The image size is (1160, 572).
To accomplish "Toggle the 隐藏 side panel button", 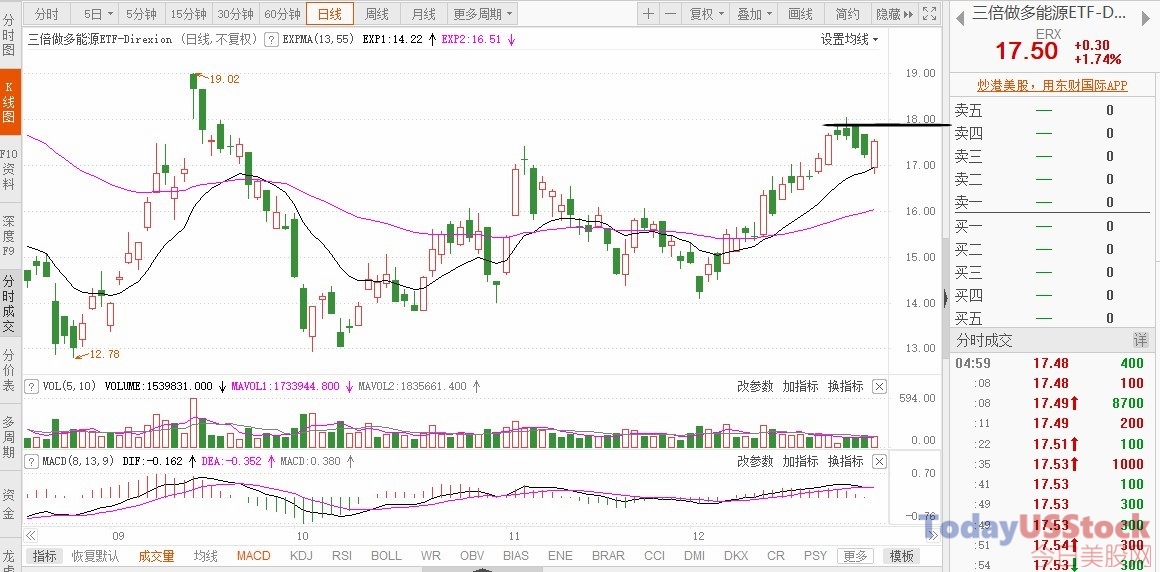I will point(895,13).
